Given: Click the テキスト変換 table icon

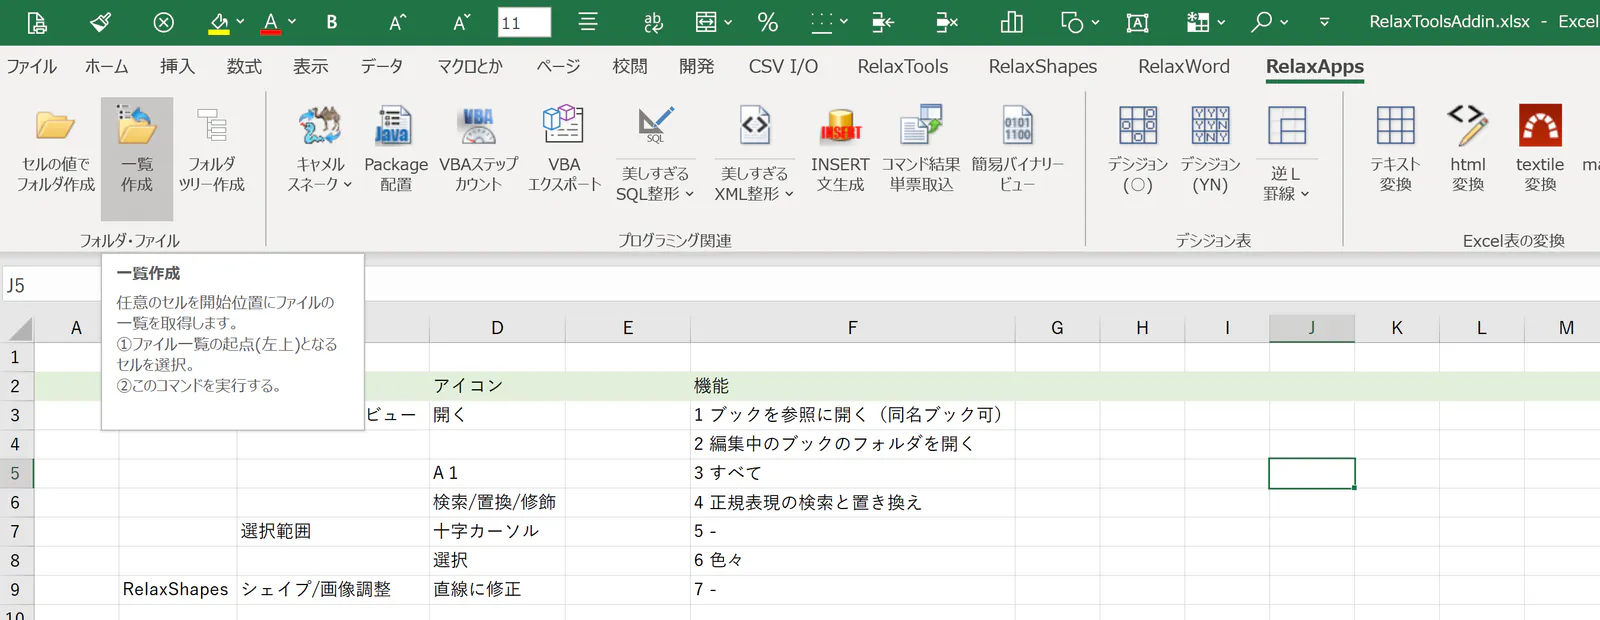Looking at the screenshot, I should pyautogui.click(x=1395, y=126).
